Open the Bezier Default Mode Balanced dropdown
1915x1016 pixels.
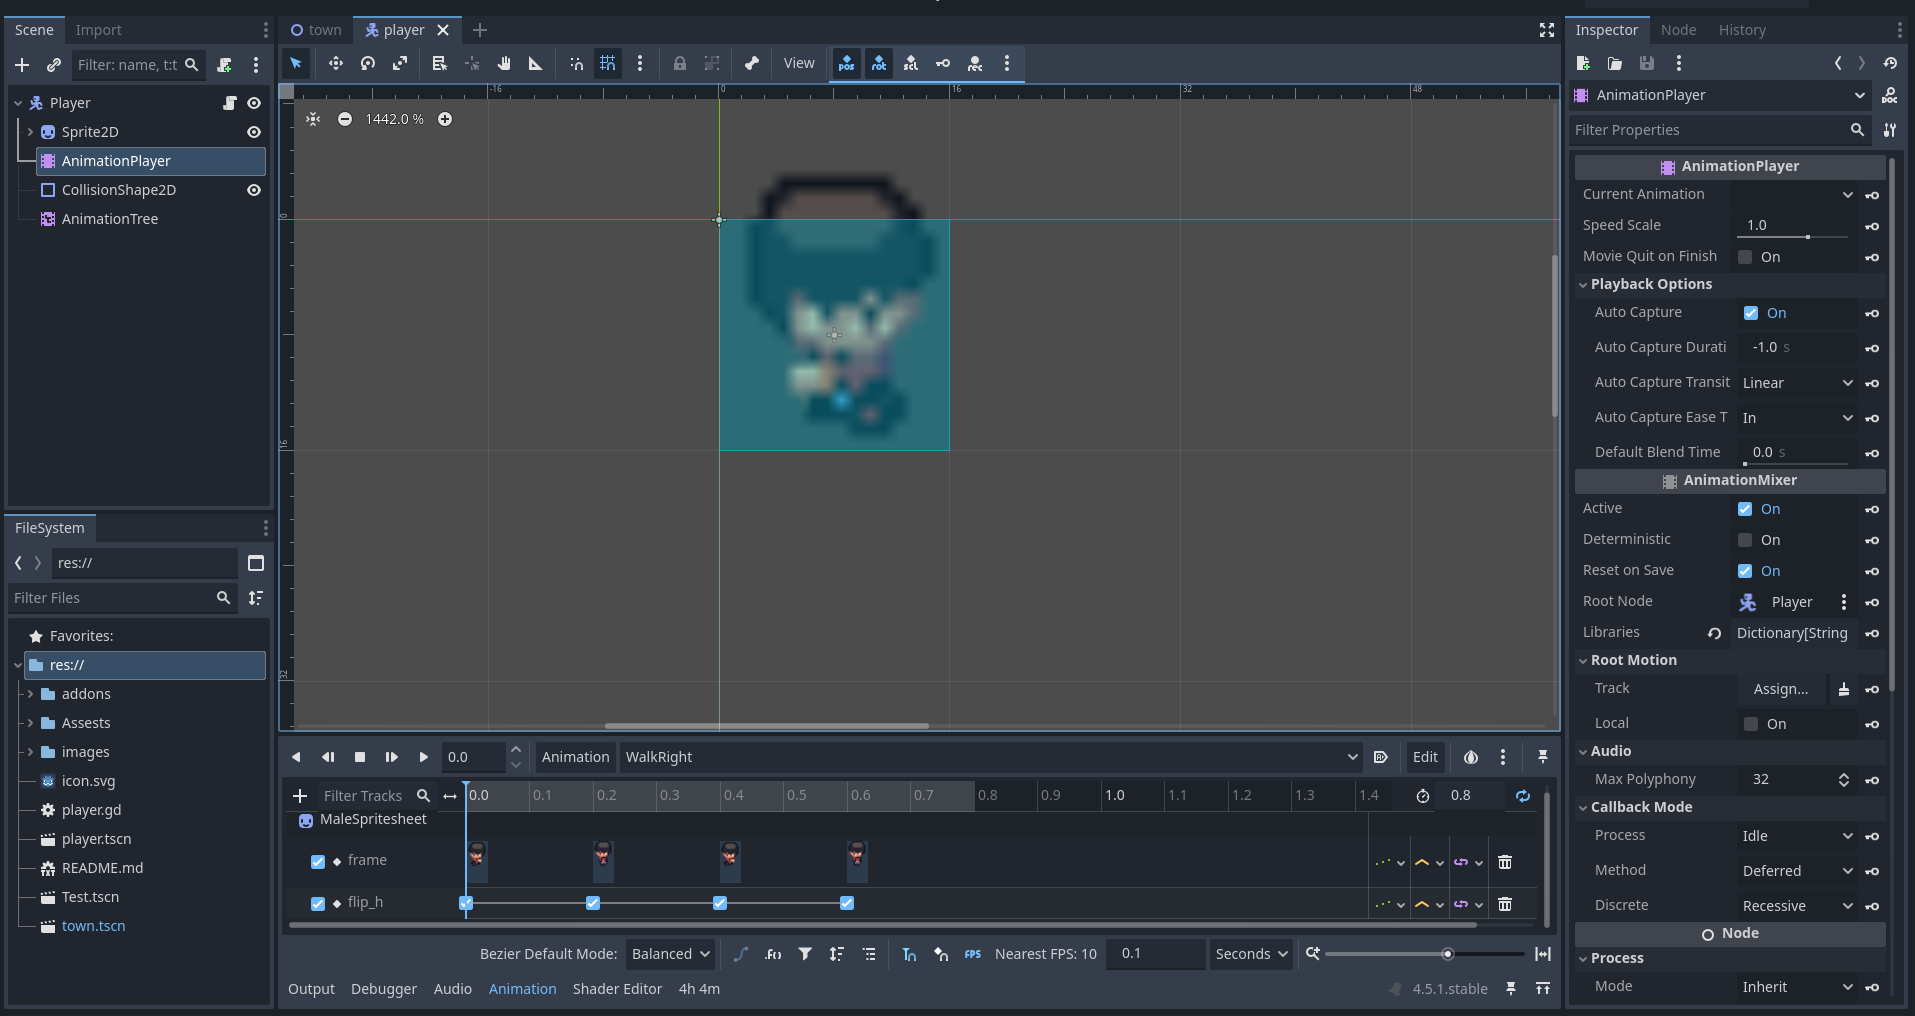(x=670, y=954)
